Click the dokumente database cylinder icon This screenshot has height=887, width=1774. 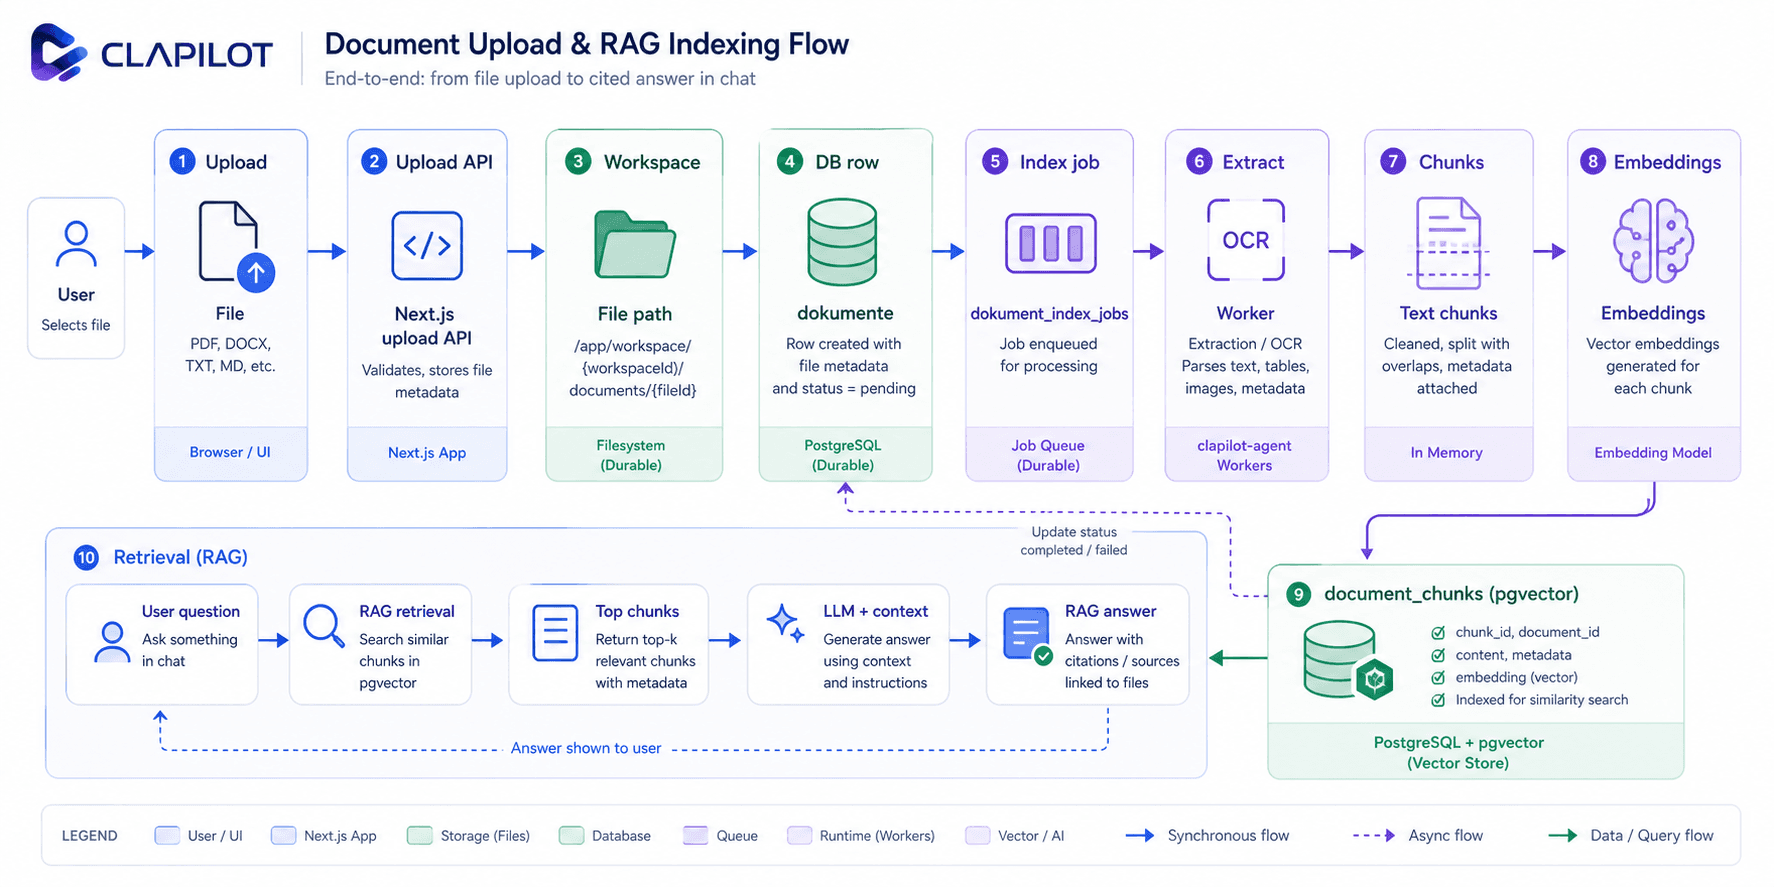842,242
